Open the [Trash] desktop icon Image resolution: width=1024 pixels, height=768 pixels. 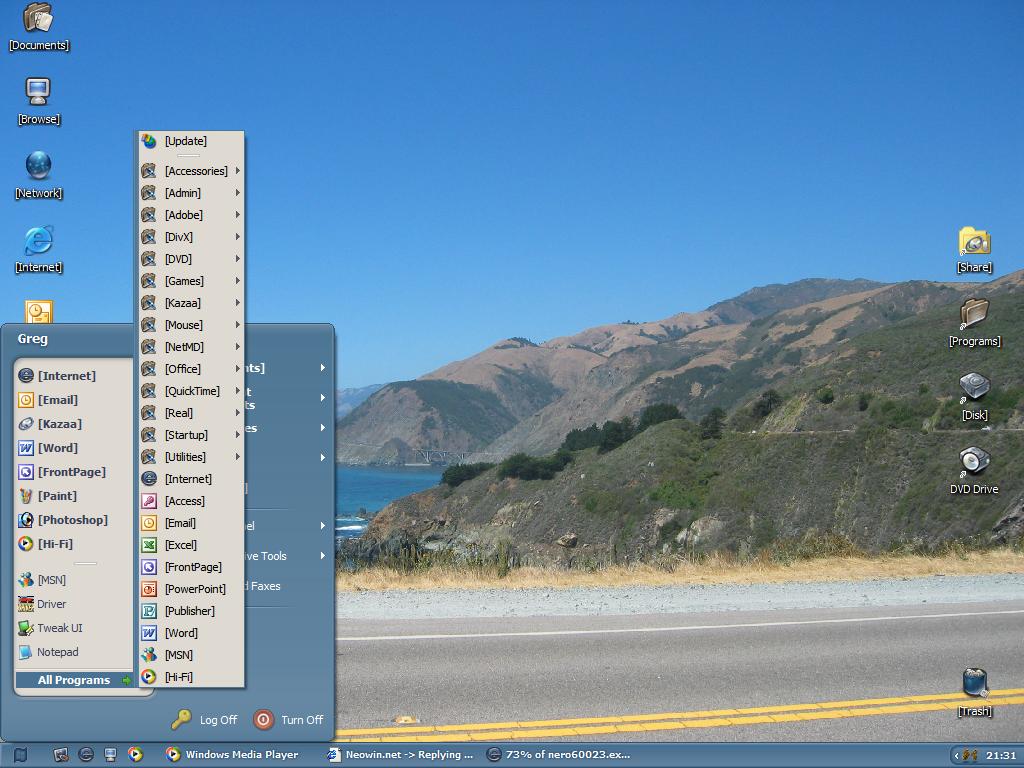[x=974, y=693]
